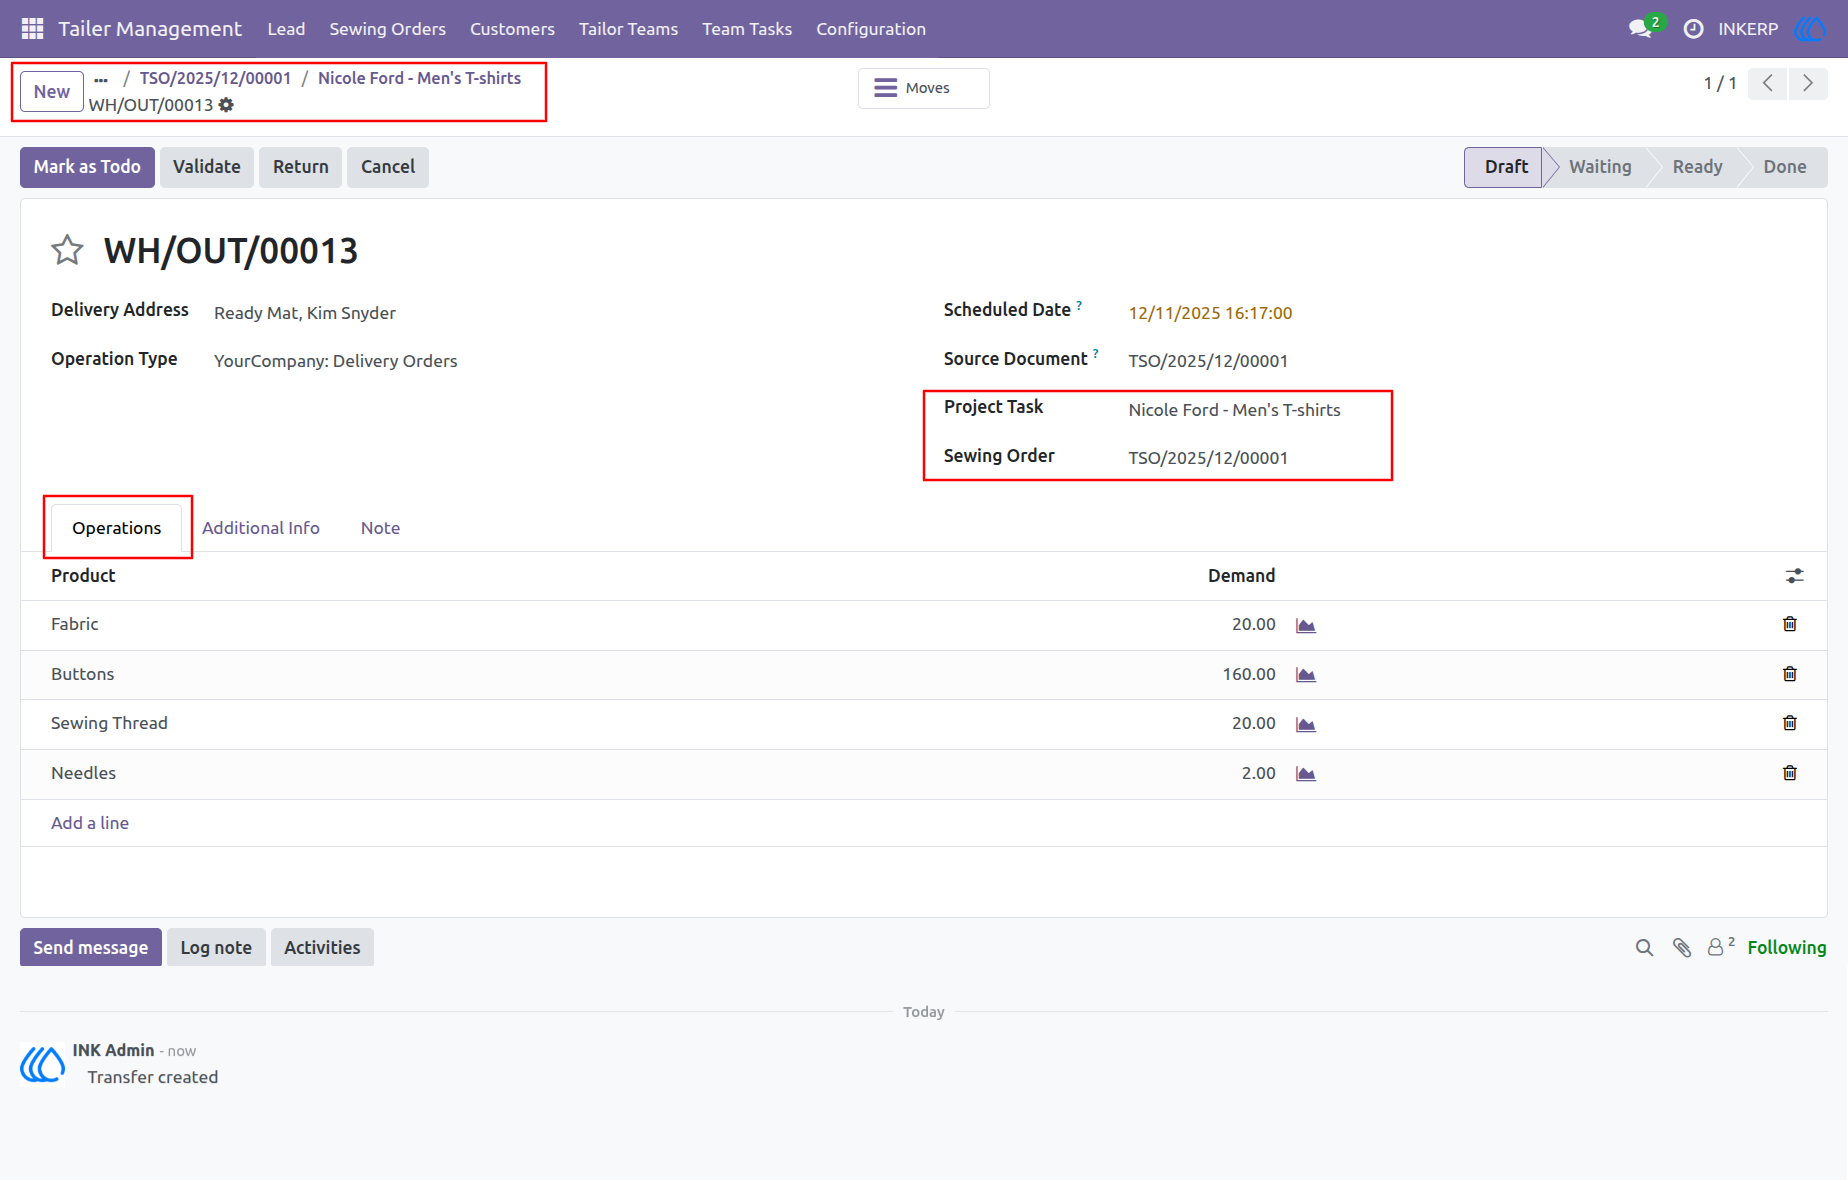Toggle the favorite star next to WH/OUT/00013
1848x1182 pixels.
pos(67,250)
